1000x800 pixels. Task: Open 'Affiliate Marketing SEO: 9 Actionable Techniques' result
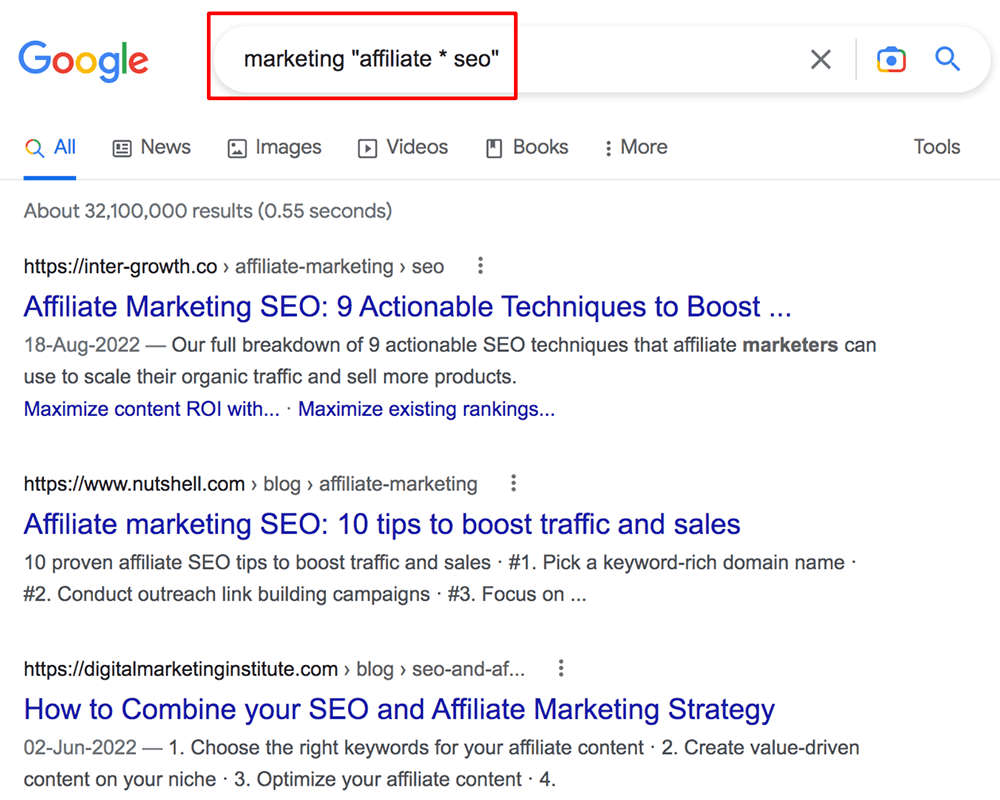[x=408, y=307]
